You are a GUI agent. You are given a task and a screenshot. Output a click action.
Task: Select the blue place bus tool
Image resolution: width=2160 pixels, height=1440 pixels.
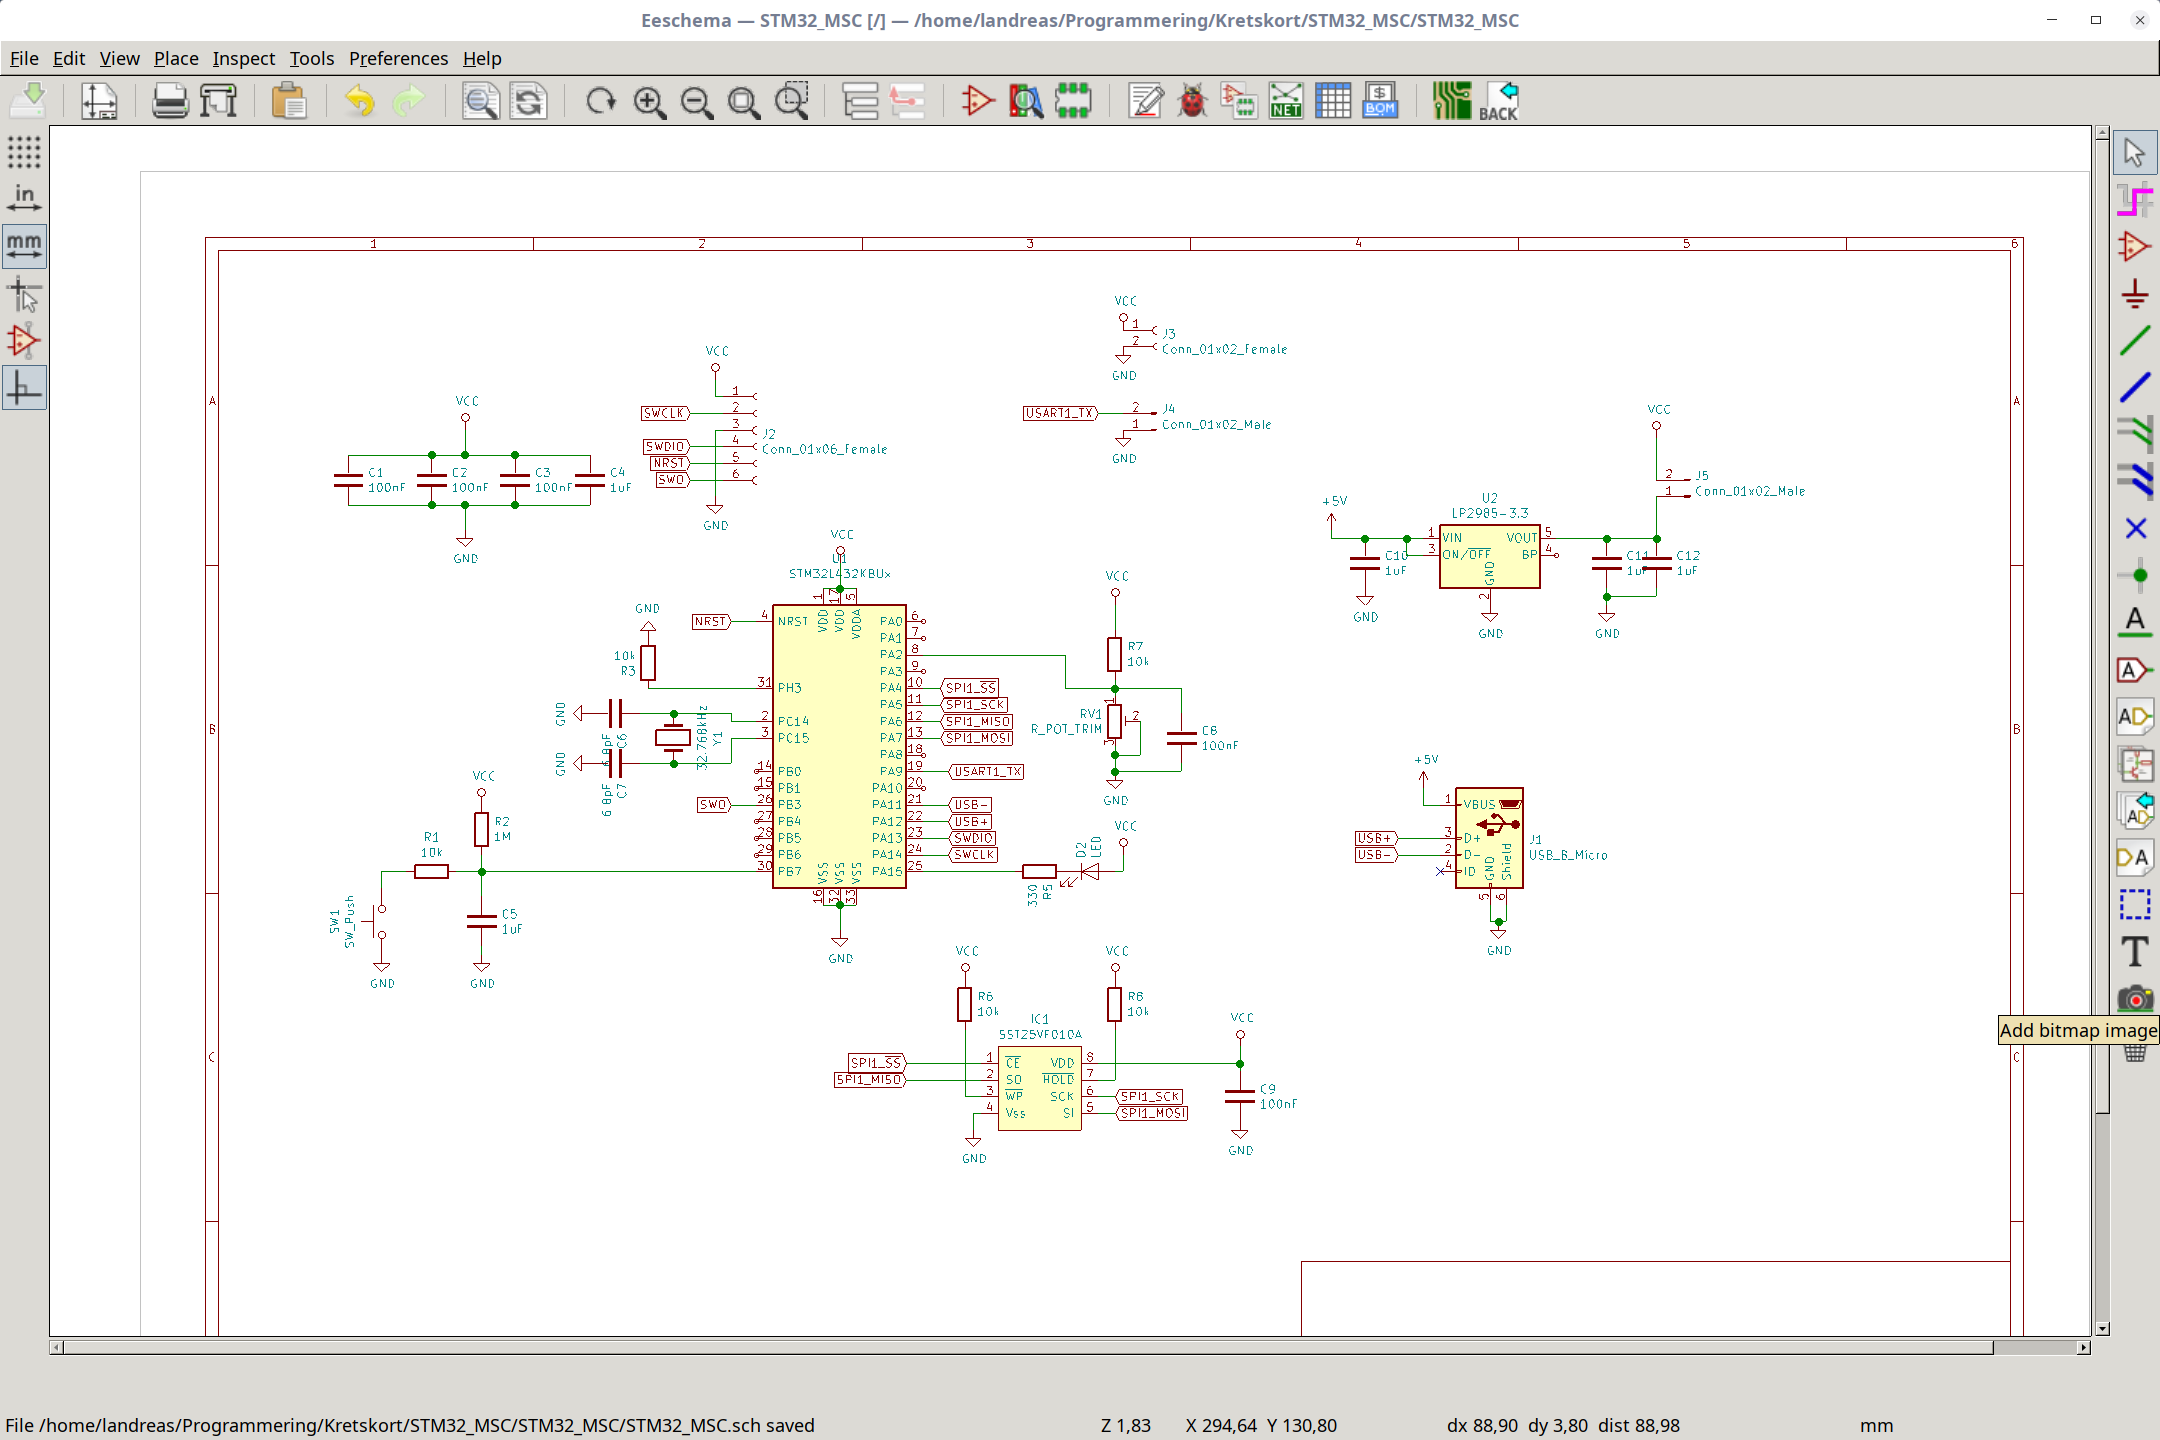[2135, 388]
